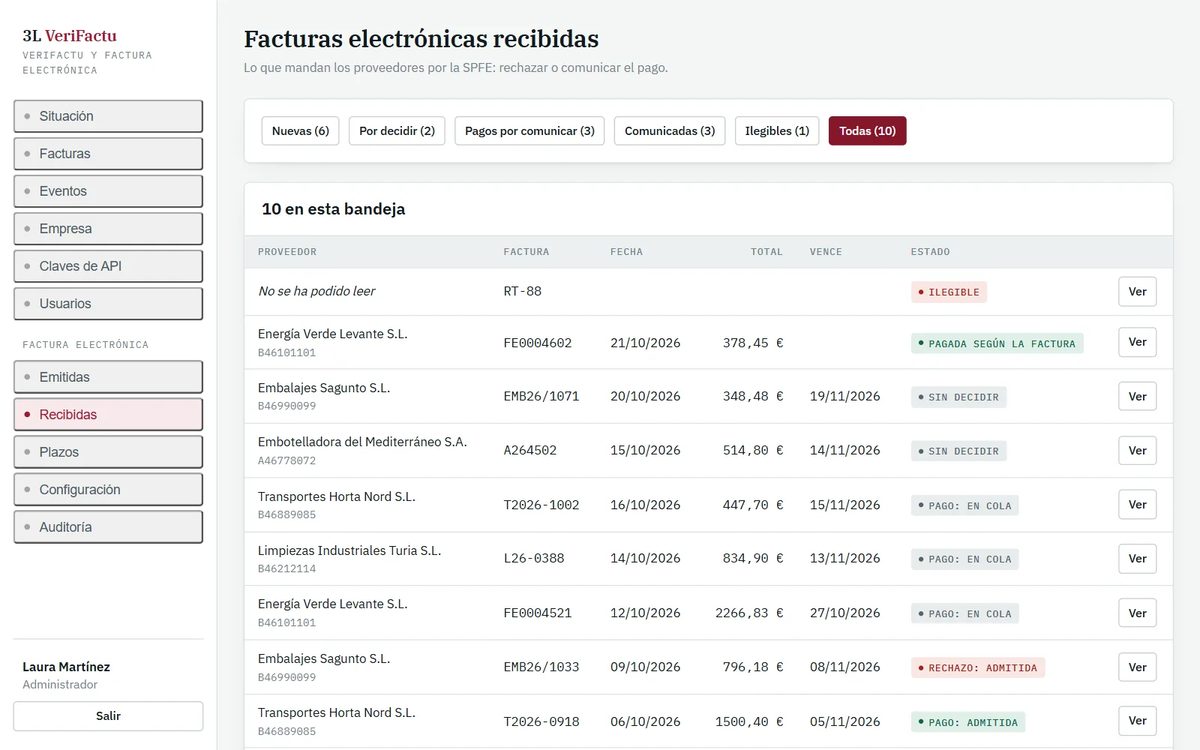Screen dimensions: 1200x750
Task: Click the FACTURA column header
Action: pyautogui.click(x=526, y=252)
